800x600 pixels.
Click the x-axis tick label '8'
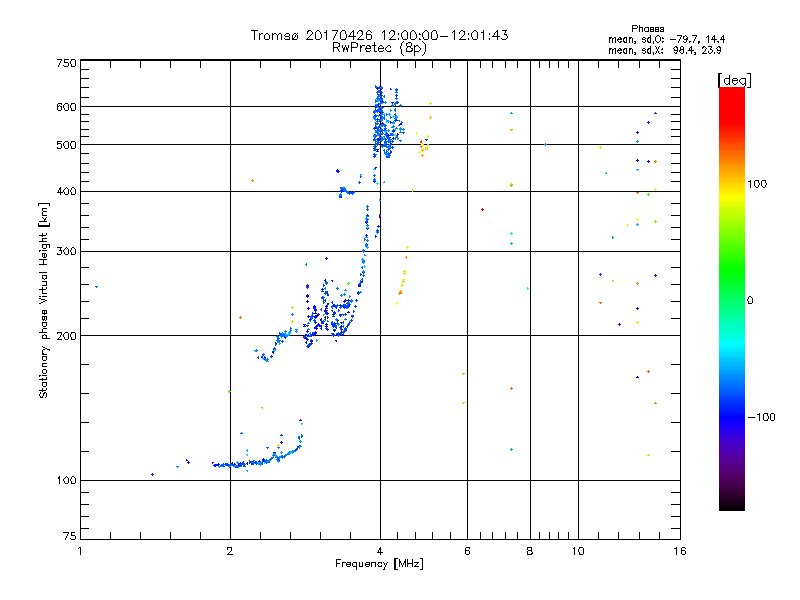[530, 551]
